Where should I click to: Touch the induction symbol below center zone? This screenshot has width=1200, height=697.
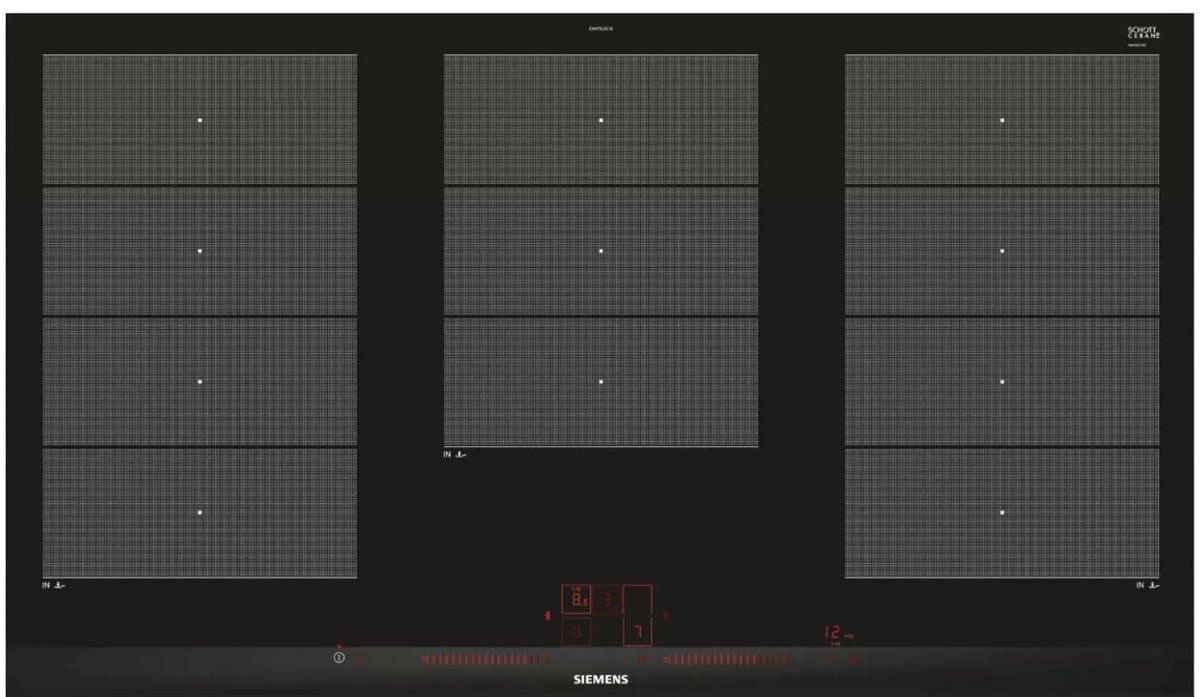tap(455, 454)
